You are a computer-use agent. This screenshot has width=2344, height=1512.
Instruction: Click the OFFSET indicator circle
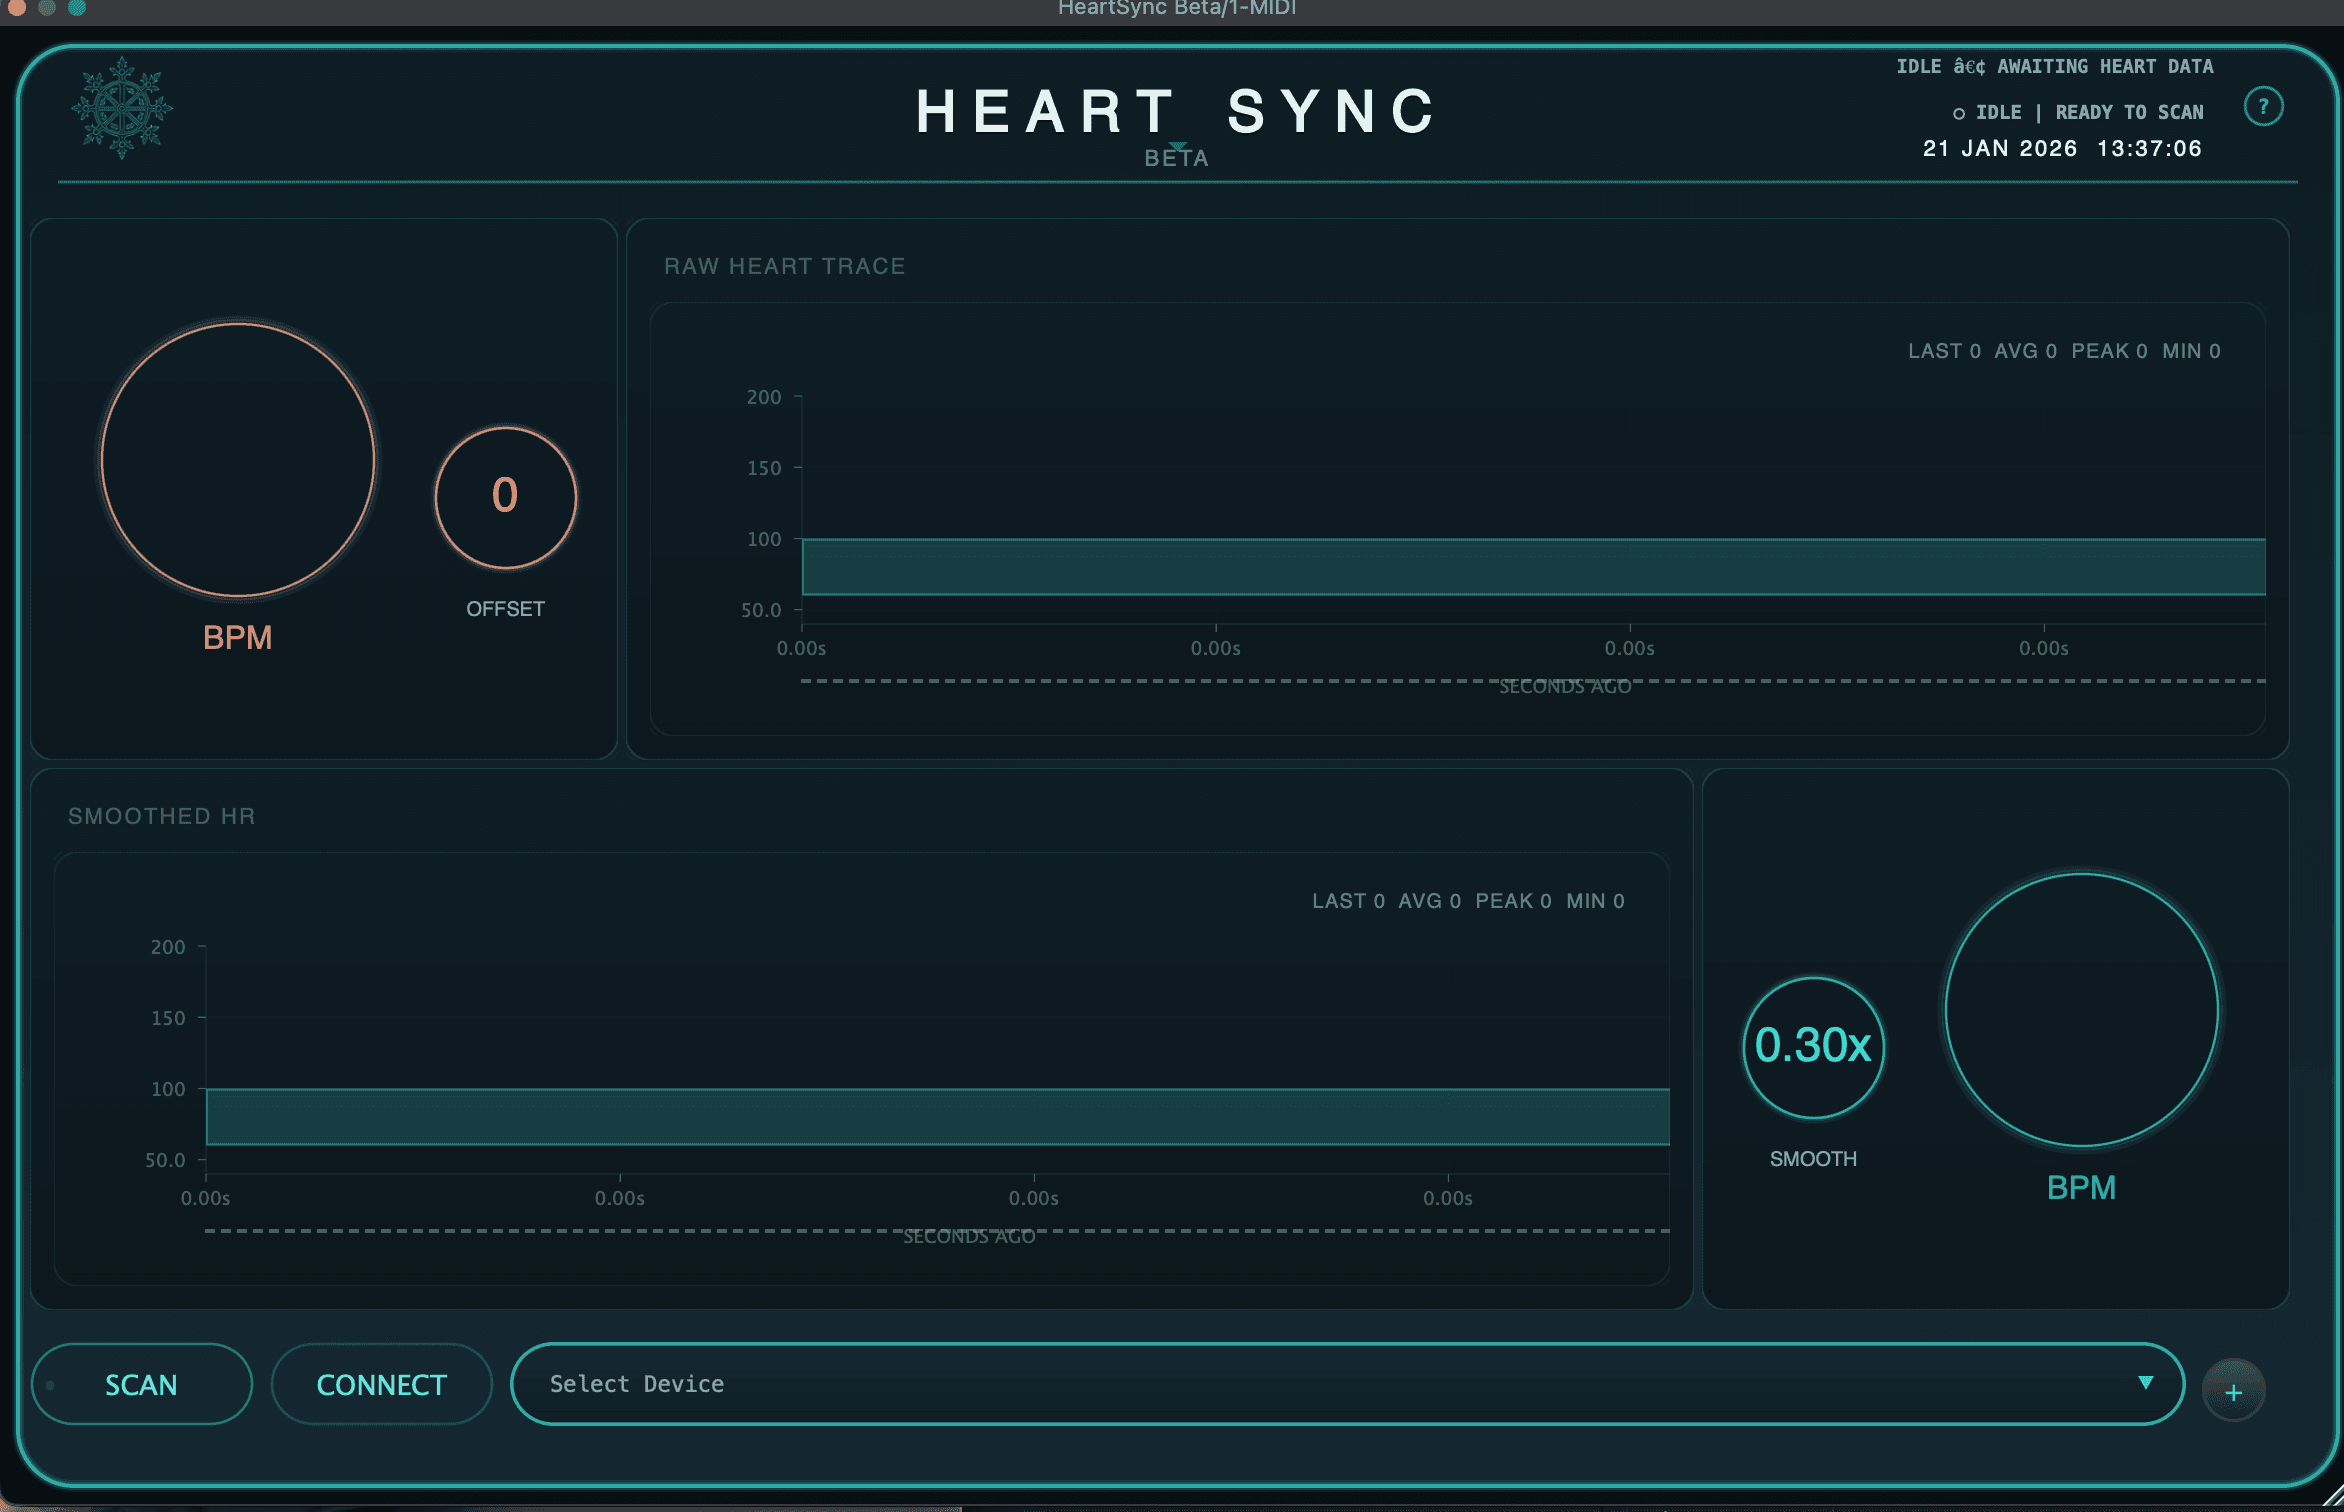[505, 497]
